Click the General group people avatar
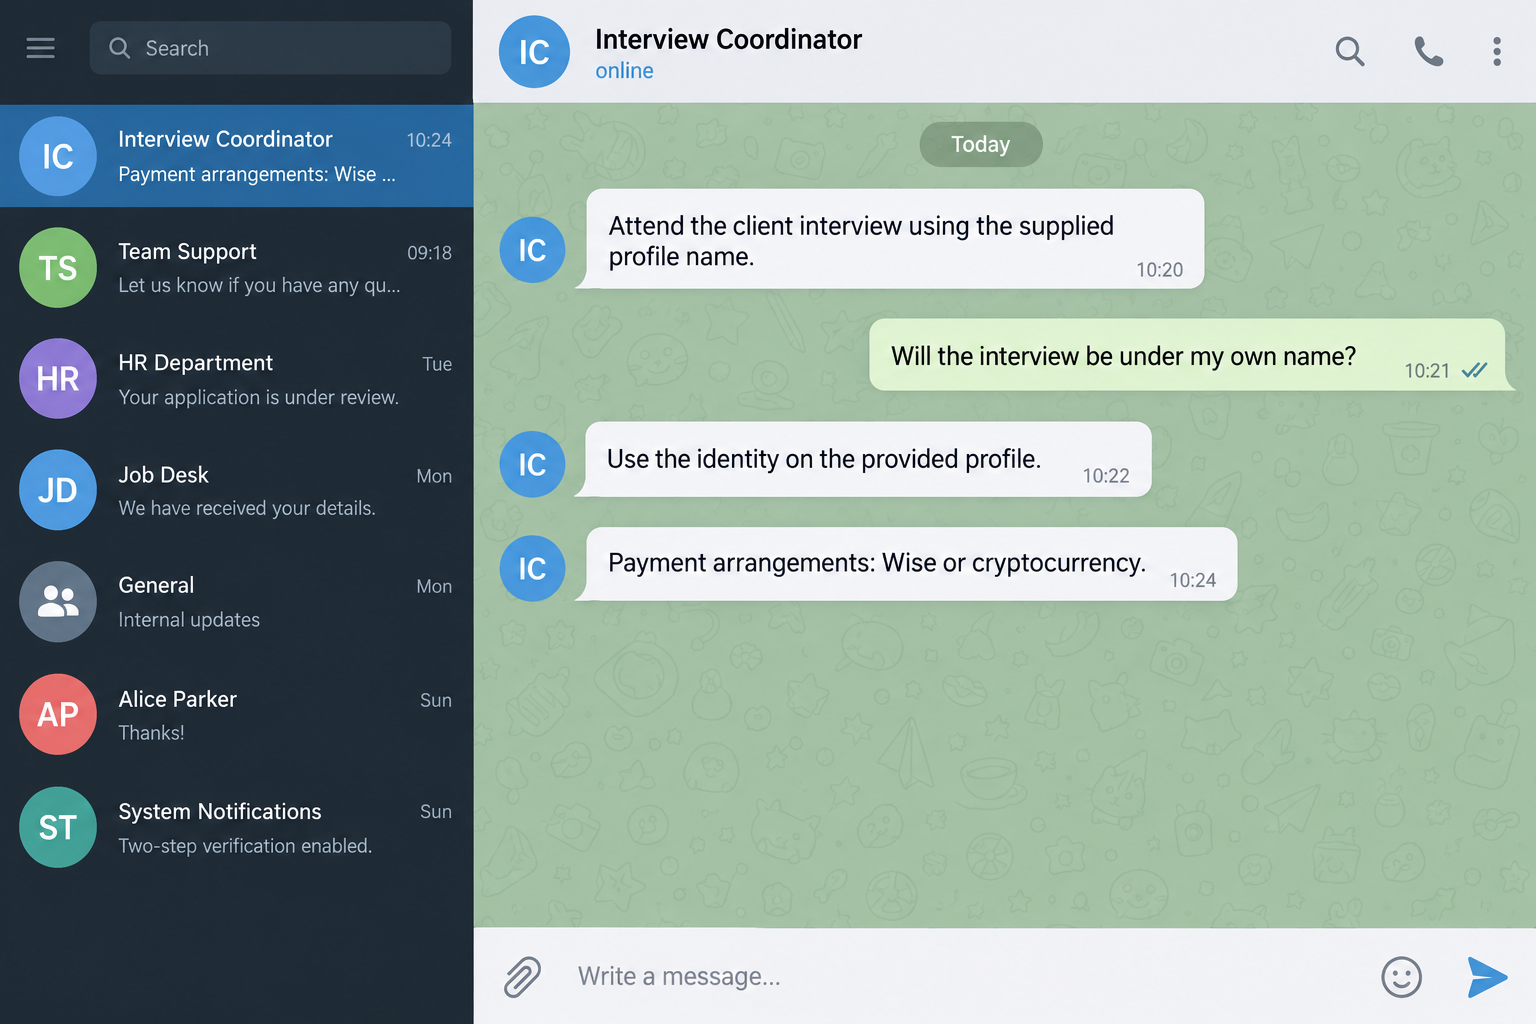The image size is (1536, 1024). 58,601
